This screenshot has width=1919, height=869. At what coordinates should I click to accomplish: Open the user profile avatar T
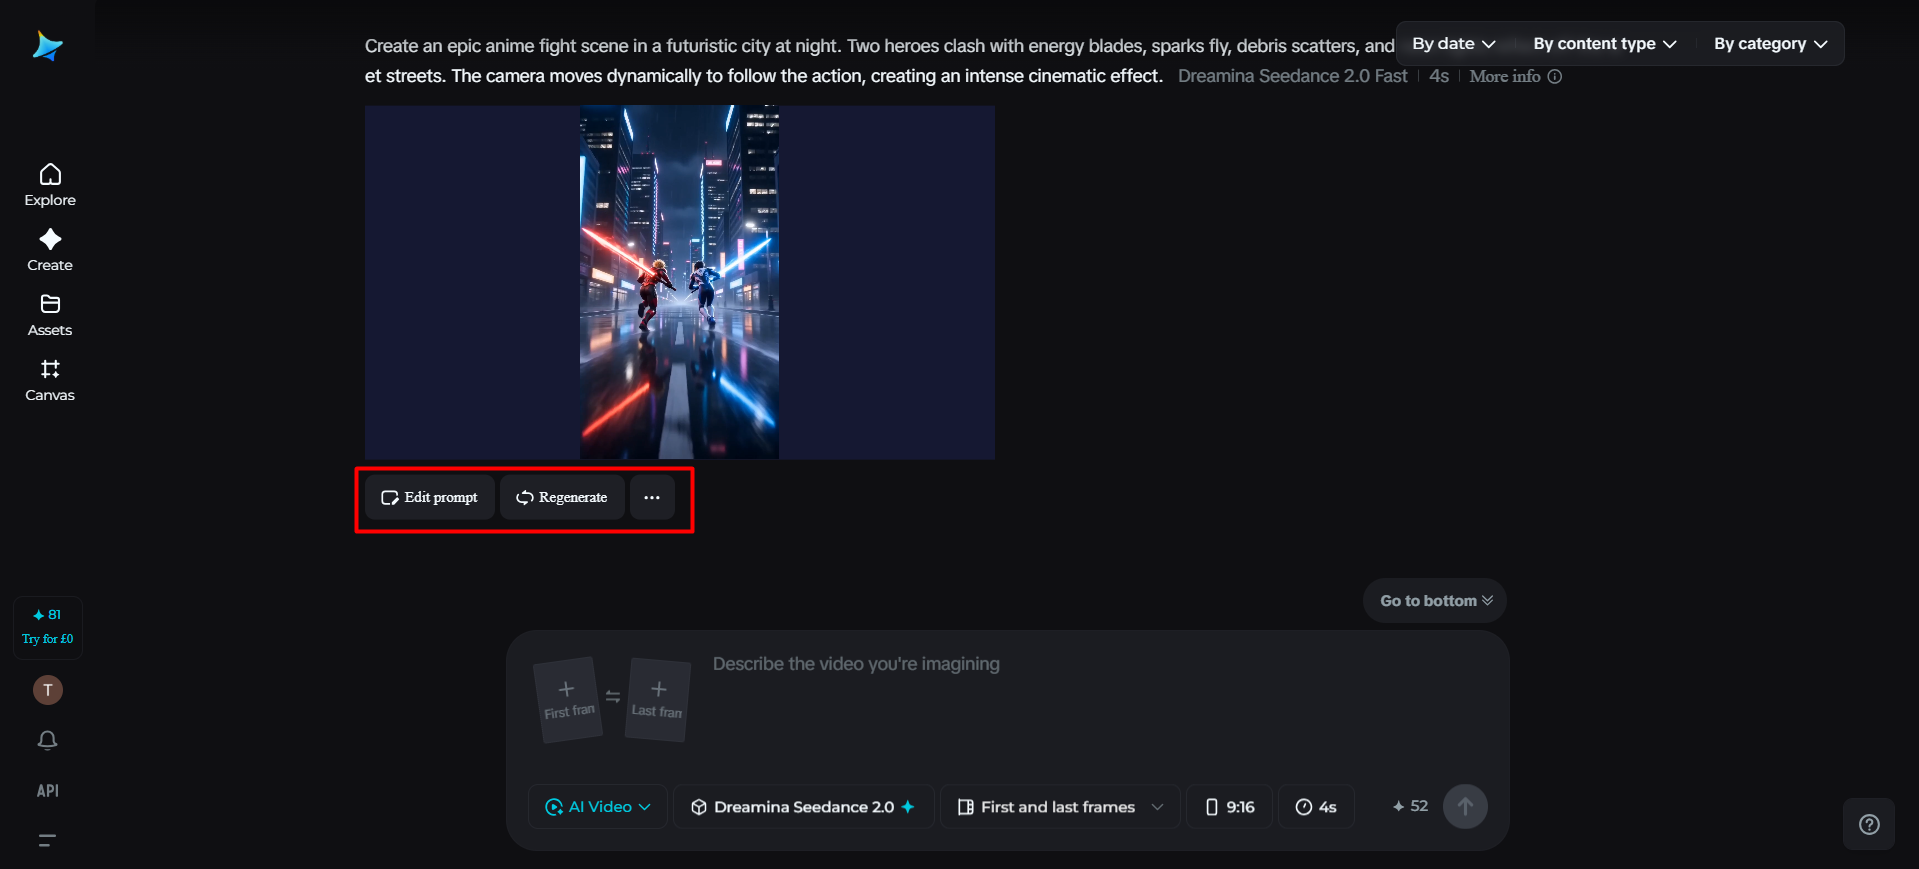click(x=48, y=690)
